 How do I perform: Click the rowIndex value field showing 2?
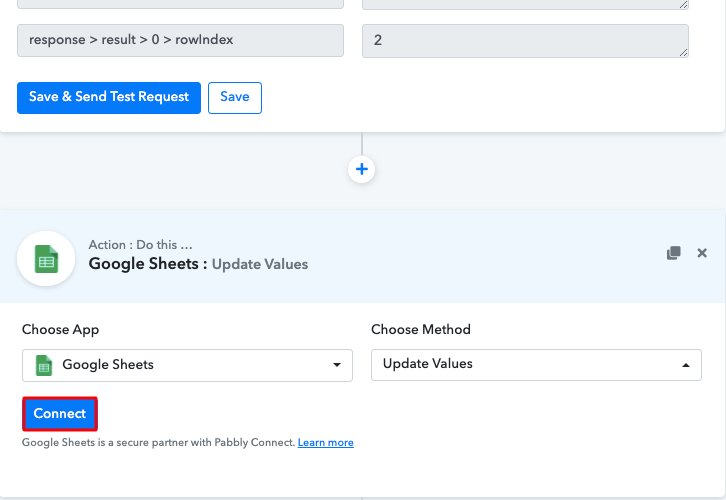(x=526, y=41)
